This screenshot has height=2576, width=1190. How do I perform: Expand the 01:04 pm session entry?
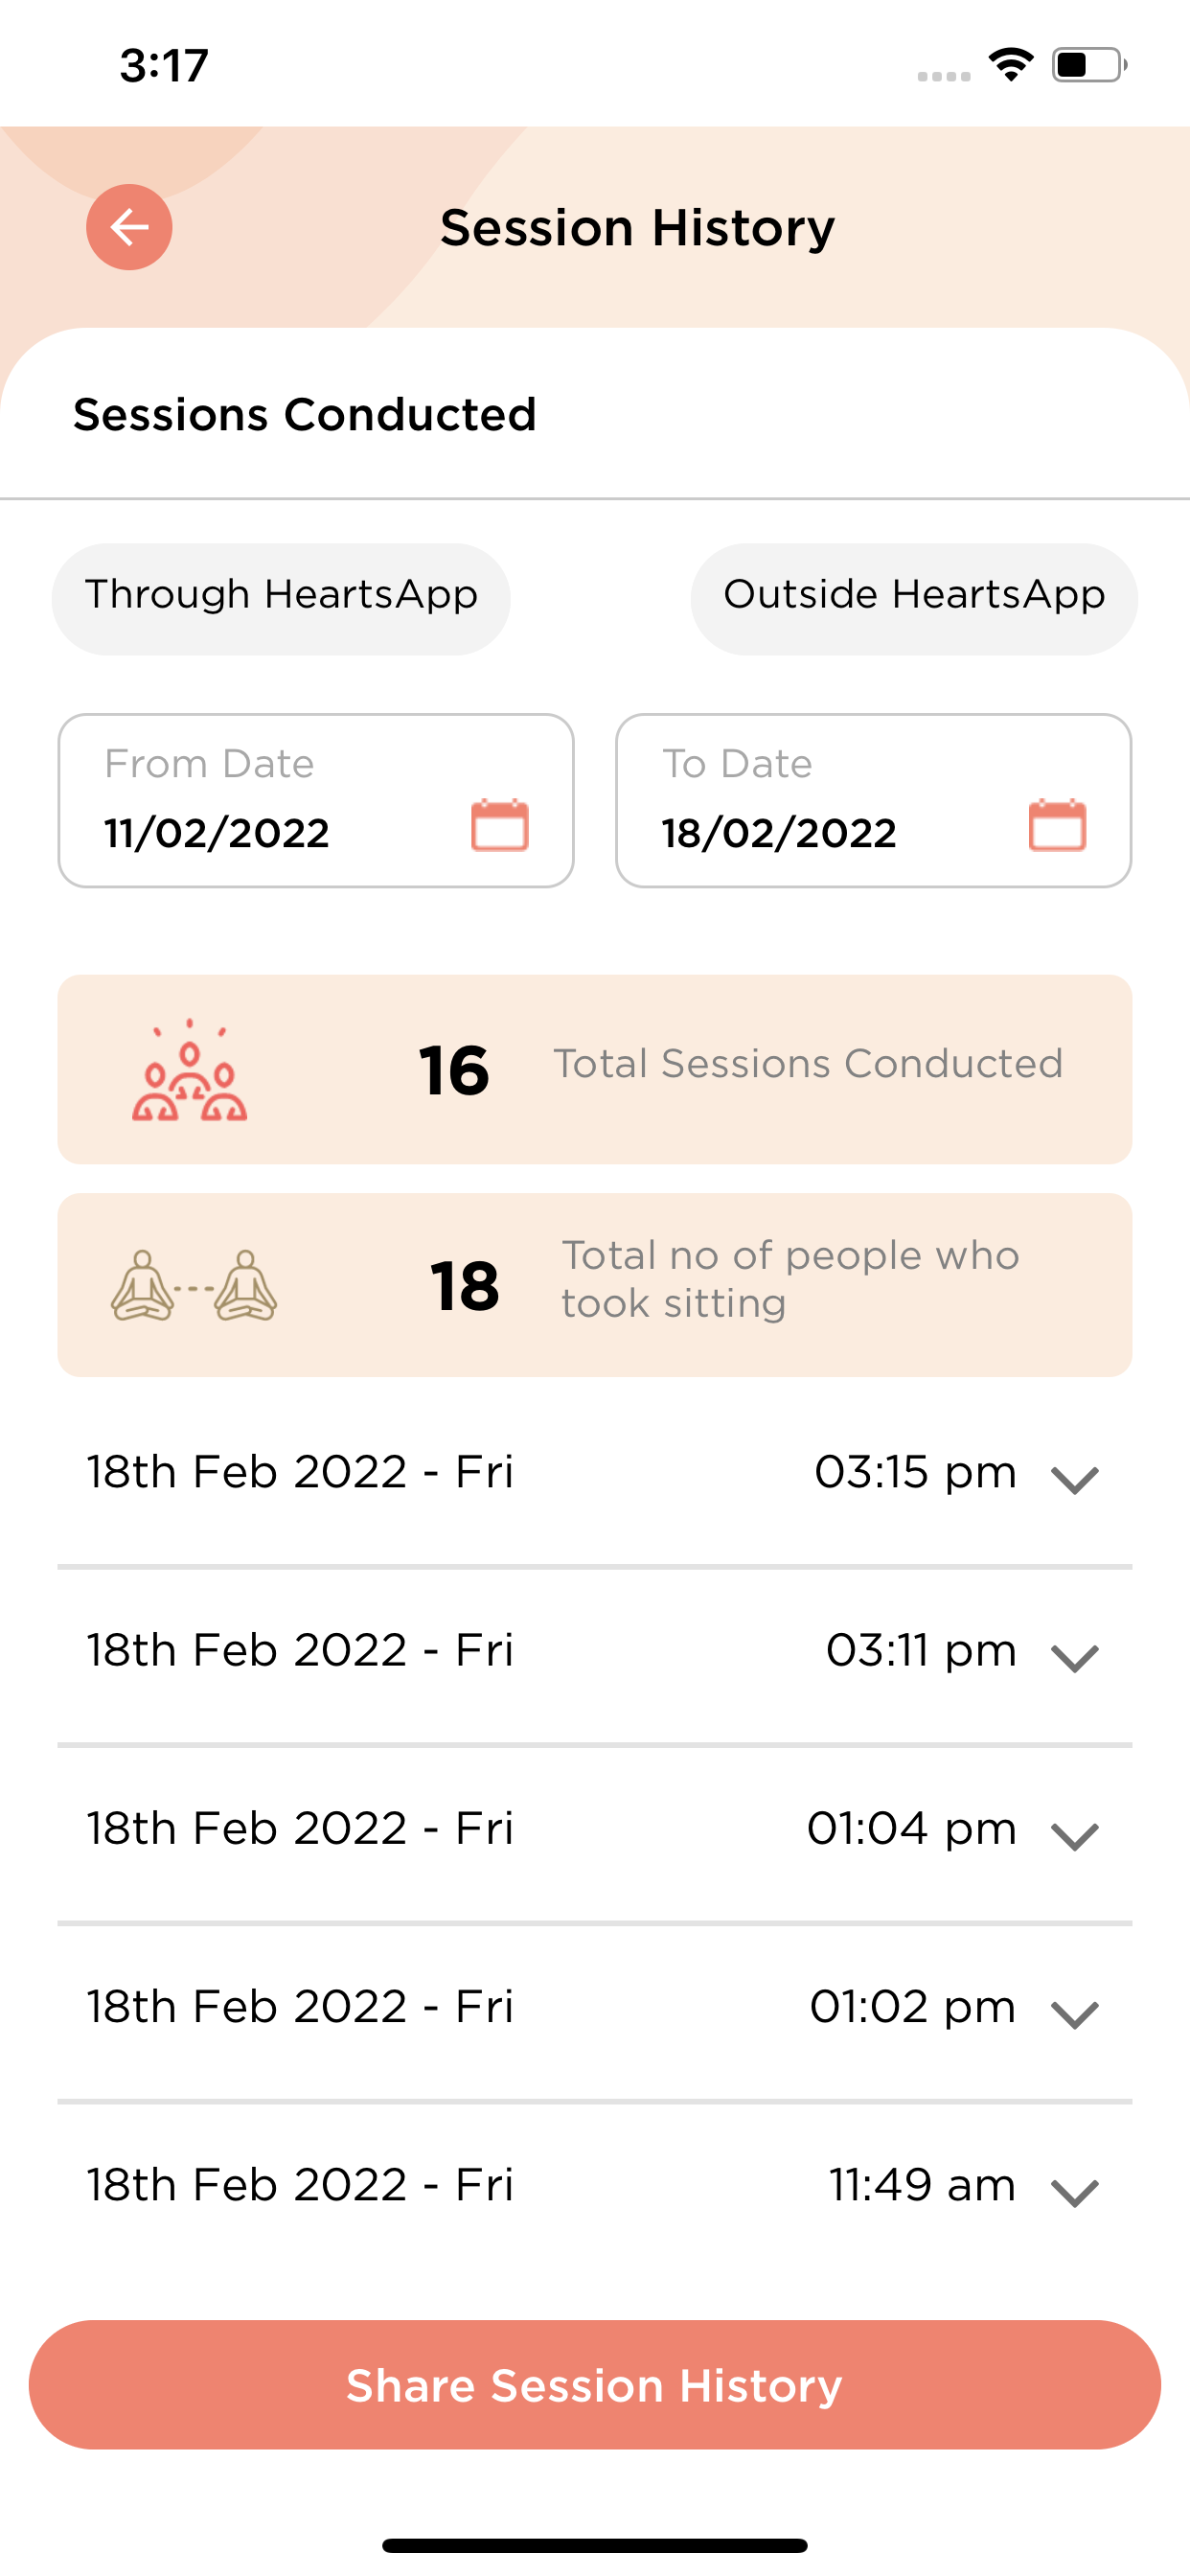(1075, 1835)
